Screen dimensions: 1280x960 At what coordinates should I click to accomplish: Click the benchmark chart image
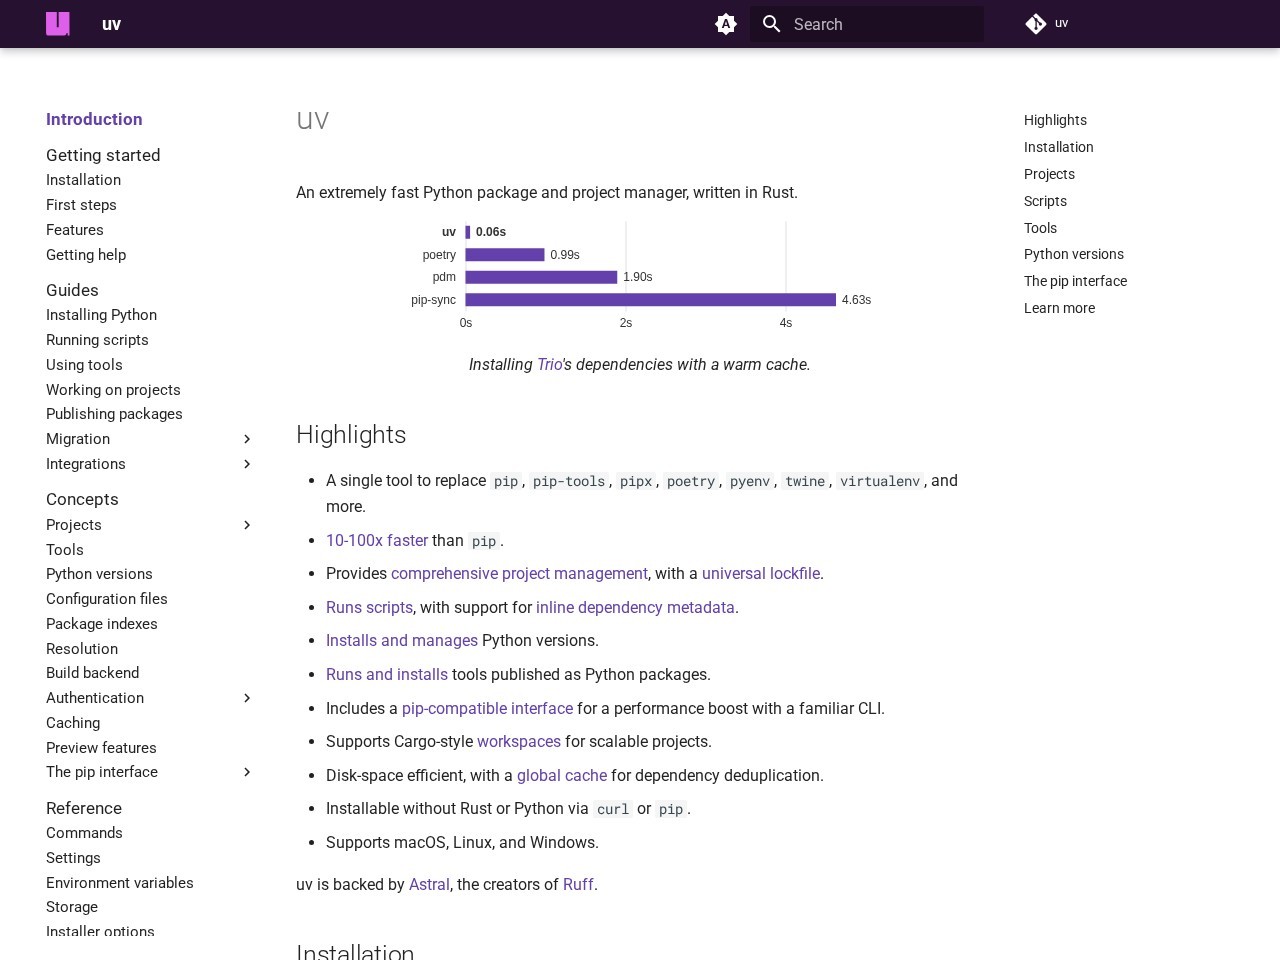[640, 276]
